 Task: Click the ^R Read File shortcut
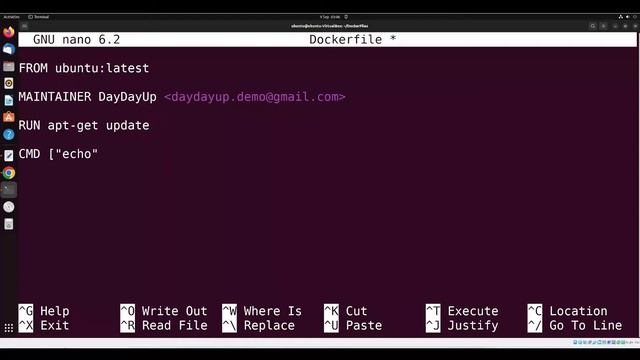[164, 325]
